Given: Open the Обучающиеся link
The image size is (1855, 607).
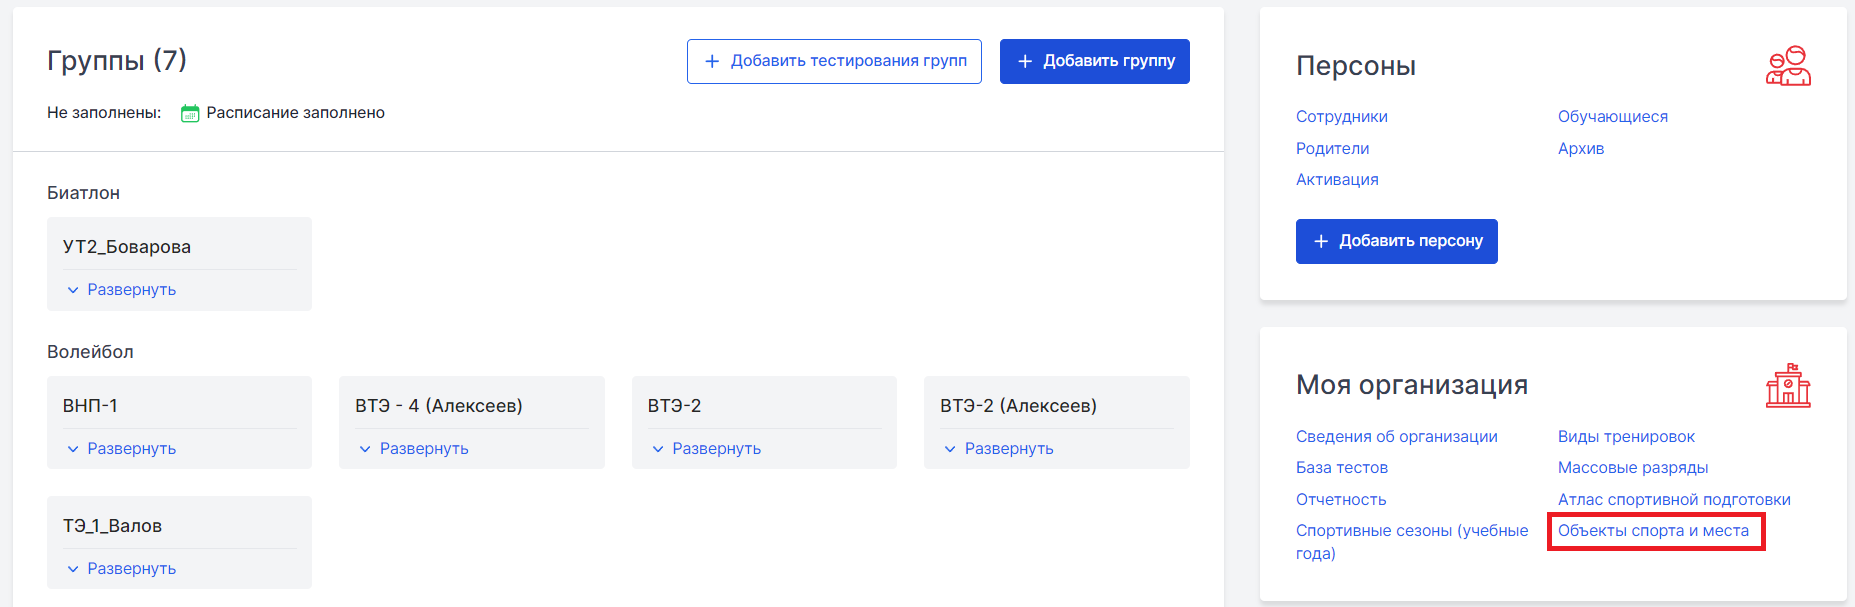Looking at the screenshot, I should click(1612, 117).
